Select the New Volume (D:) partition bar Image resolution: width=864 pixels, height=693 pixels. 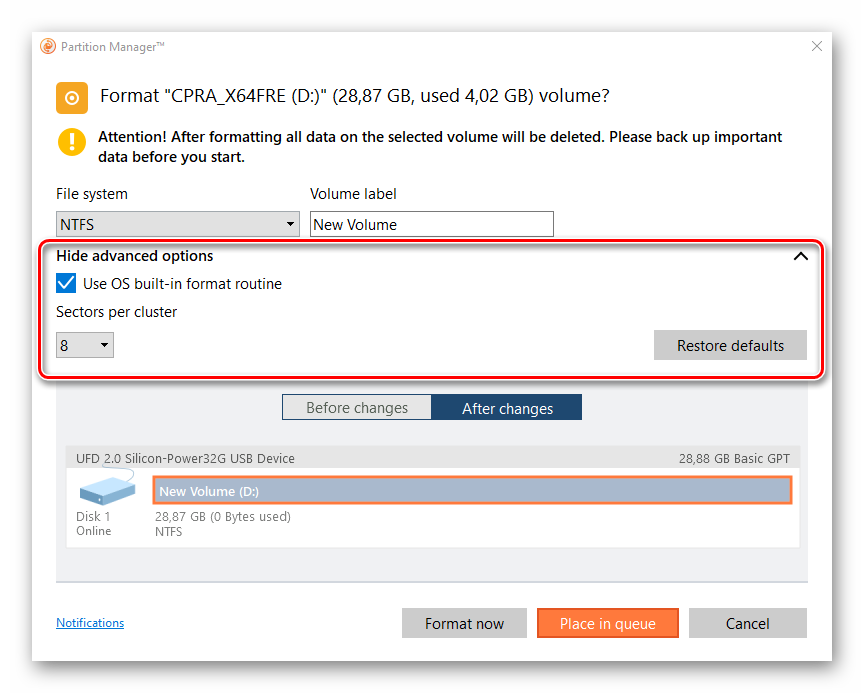(x=471, y=490)
